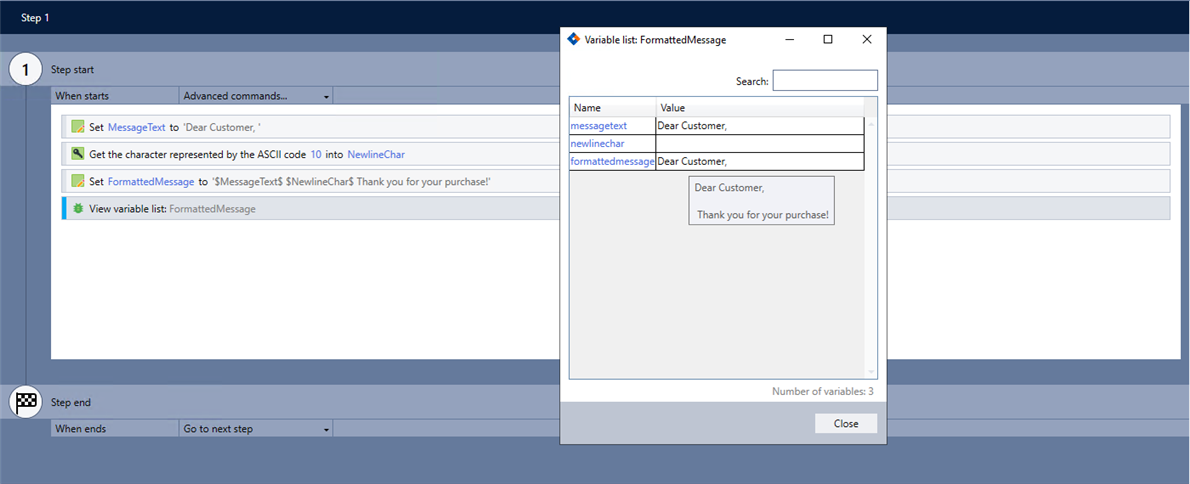Click the Close button in dialog
1190x484 pixels.
(845, 423)
